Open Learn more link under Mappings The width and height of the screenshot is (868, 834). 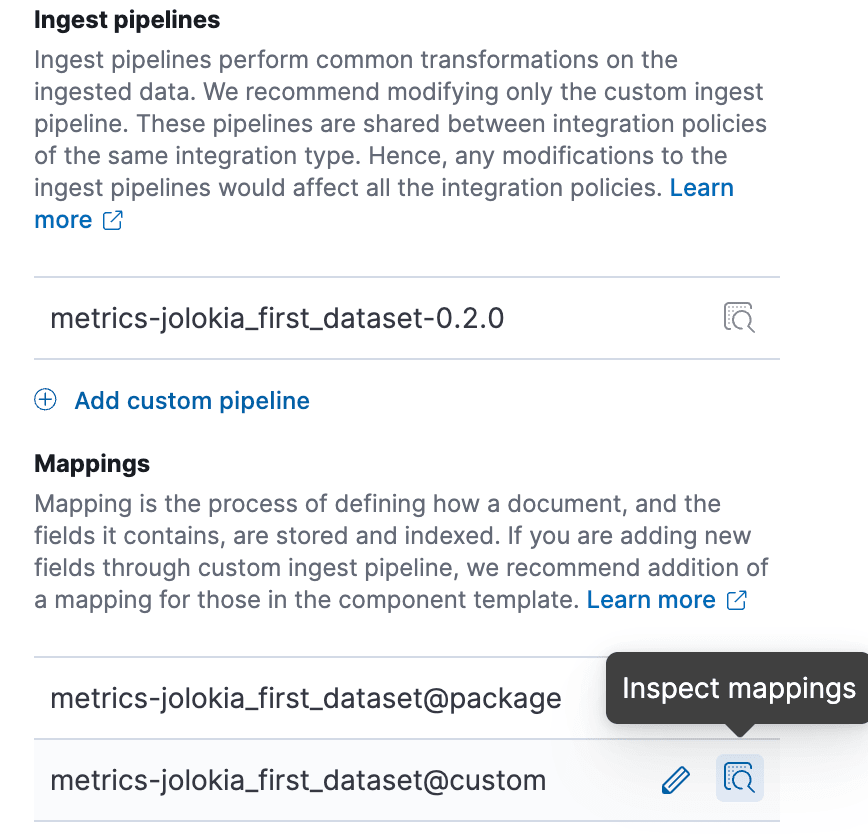tap(651, 600)
